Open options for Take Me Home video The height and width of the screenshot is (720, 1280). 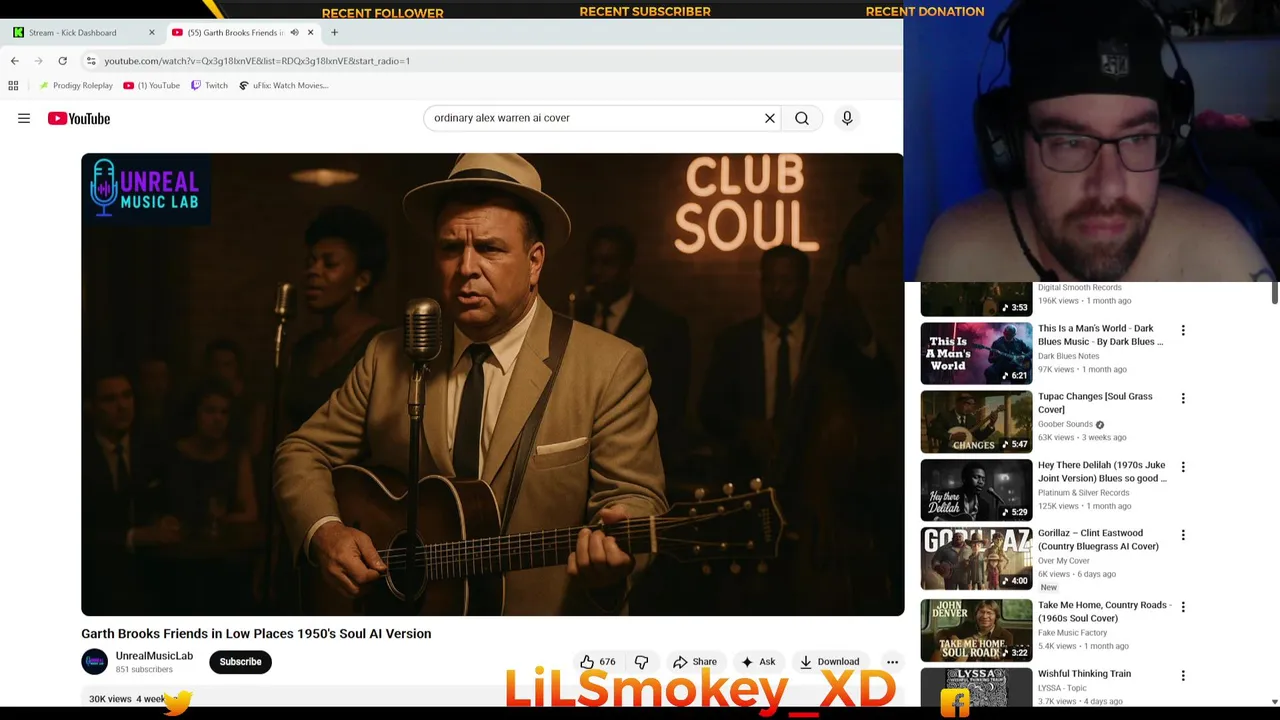pos(1183,608)
